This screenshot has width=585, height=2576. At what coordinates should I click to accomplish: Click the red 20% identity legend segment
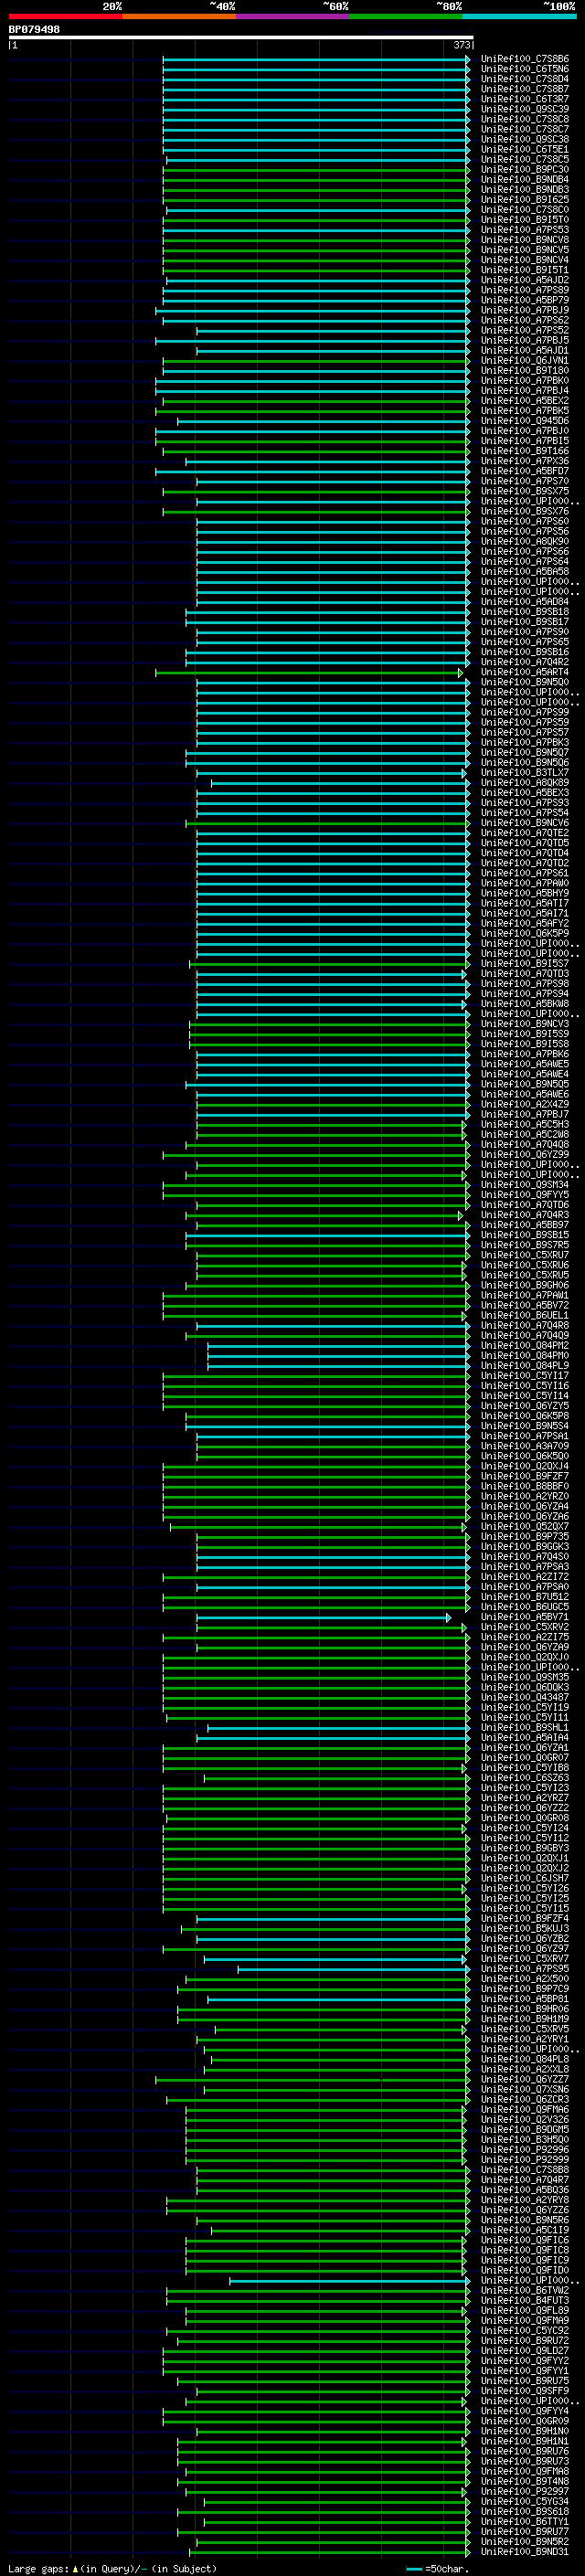click(x=65, y=16)
